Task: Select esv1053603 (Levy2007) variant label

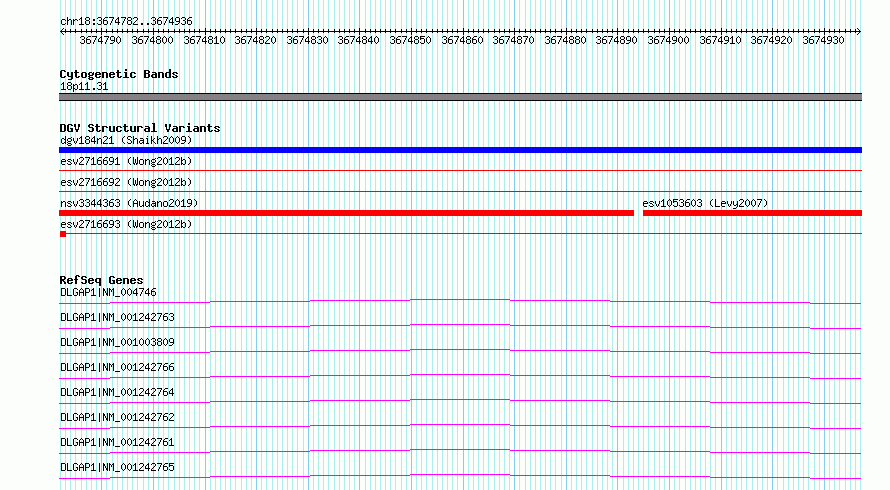Action: [x=705, y=203]
